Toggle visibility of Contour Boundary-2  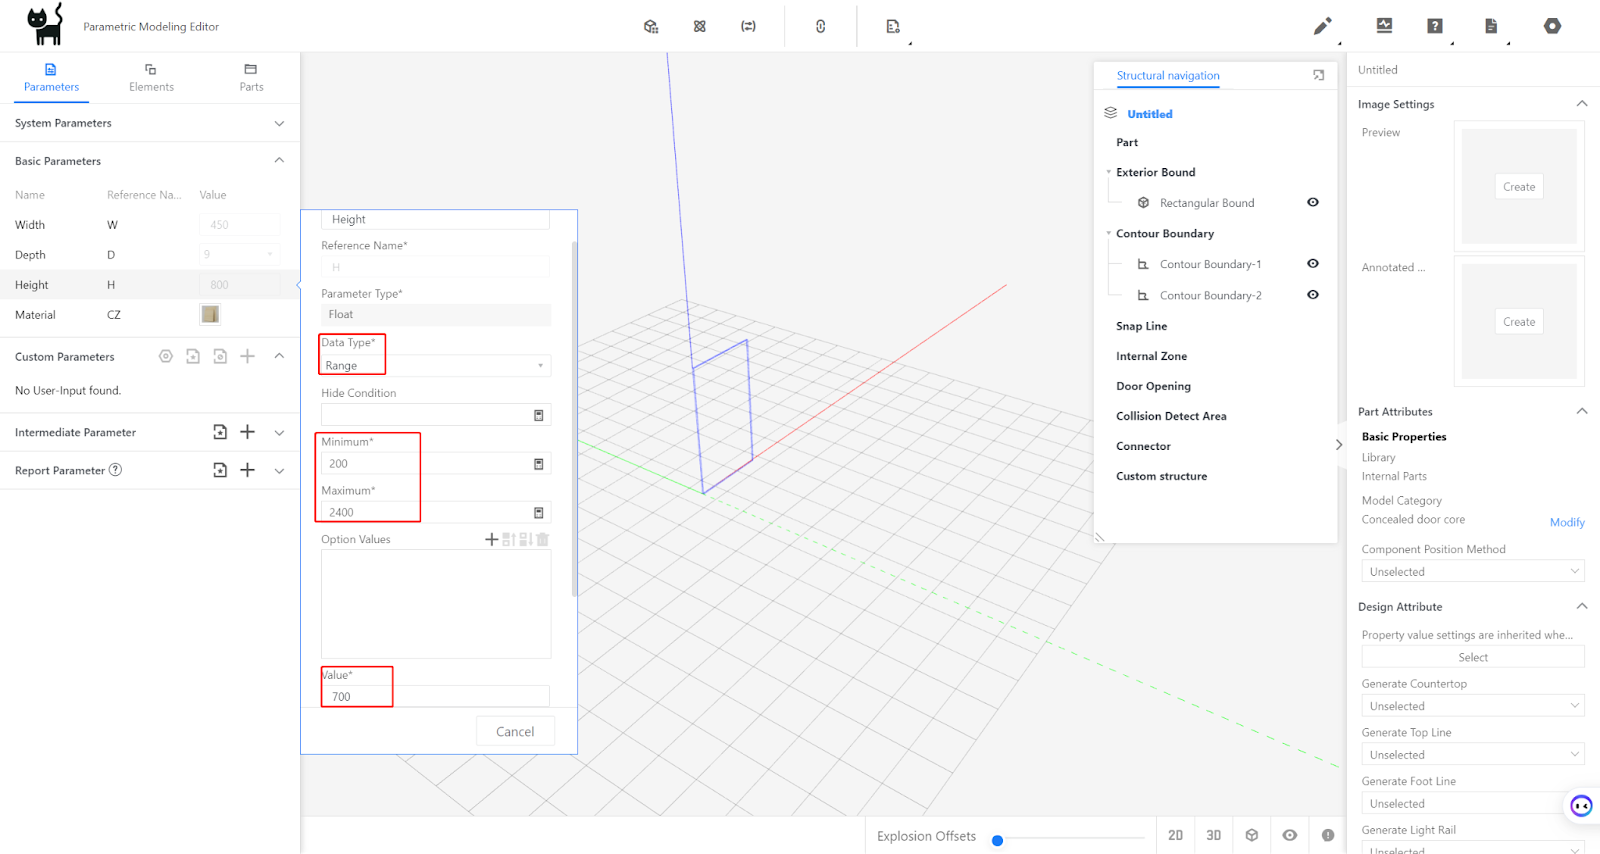click(x=1313, y=295)
